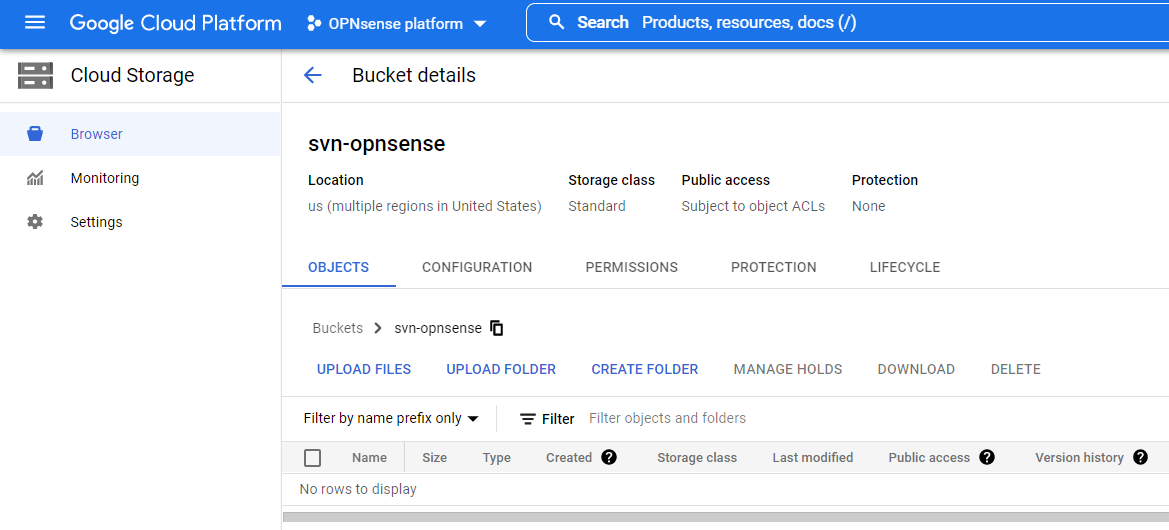The width and height of the screenshot is (1169, 530).
Task: Click the horizontal scrollbar below the table
Action: coord(725,517)
